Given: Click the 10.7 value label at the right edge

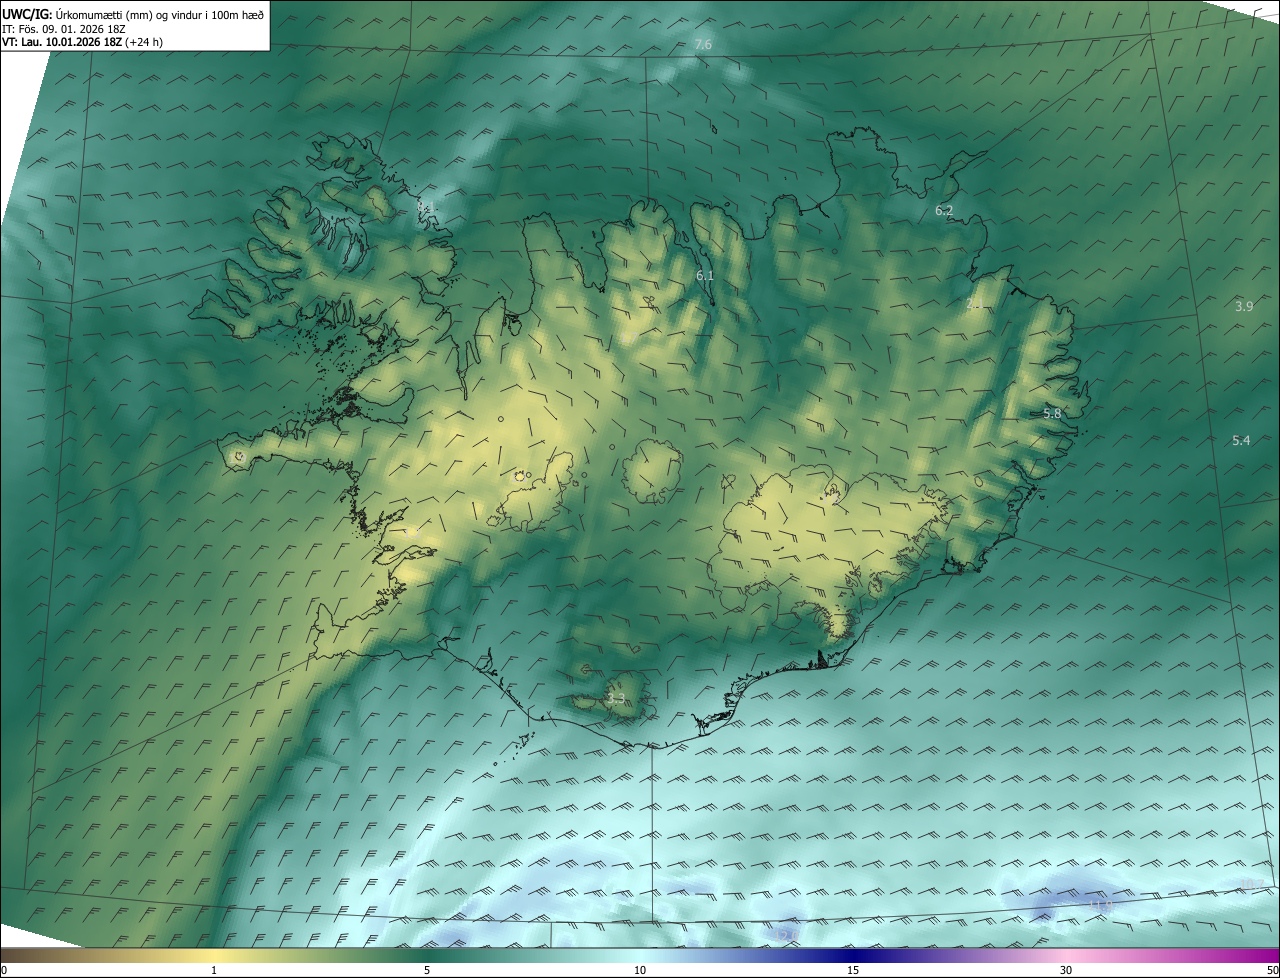Looking at the screenshot, I should (x=1251, y=884).
